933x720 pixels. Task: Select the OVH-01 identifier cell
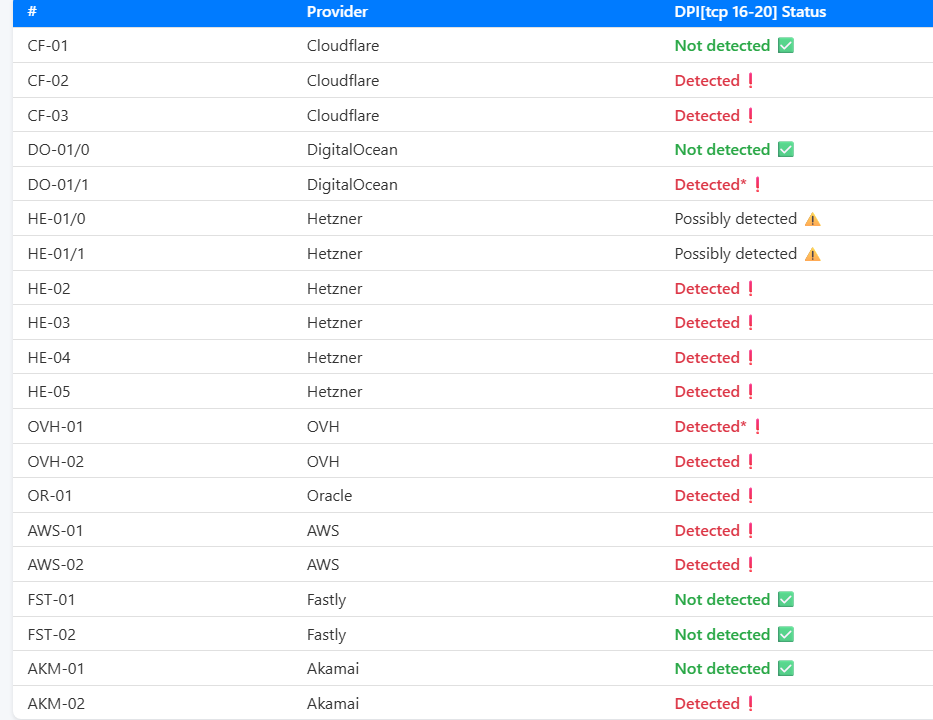click(55, 427)
